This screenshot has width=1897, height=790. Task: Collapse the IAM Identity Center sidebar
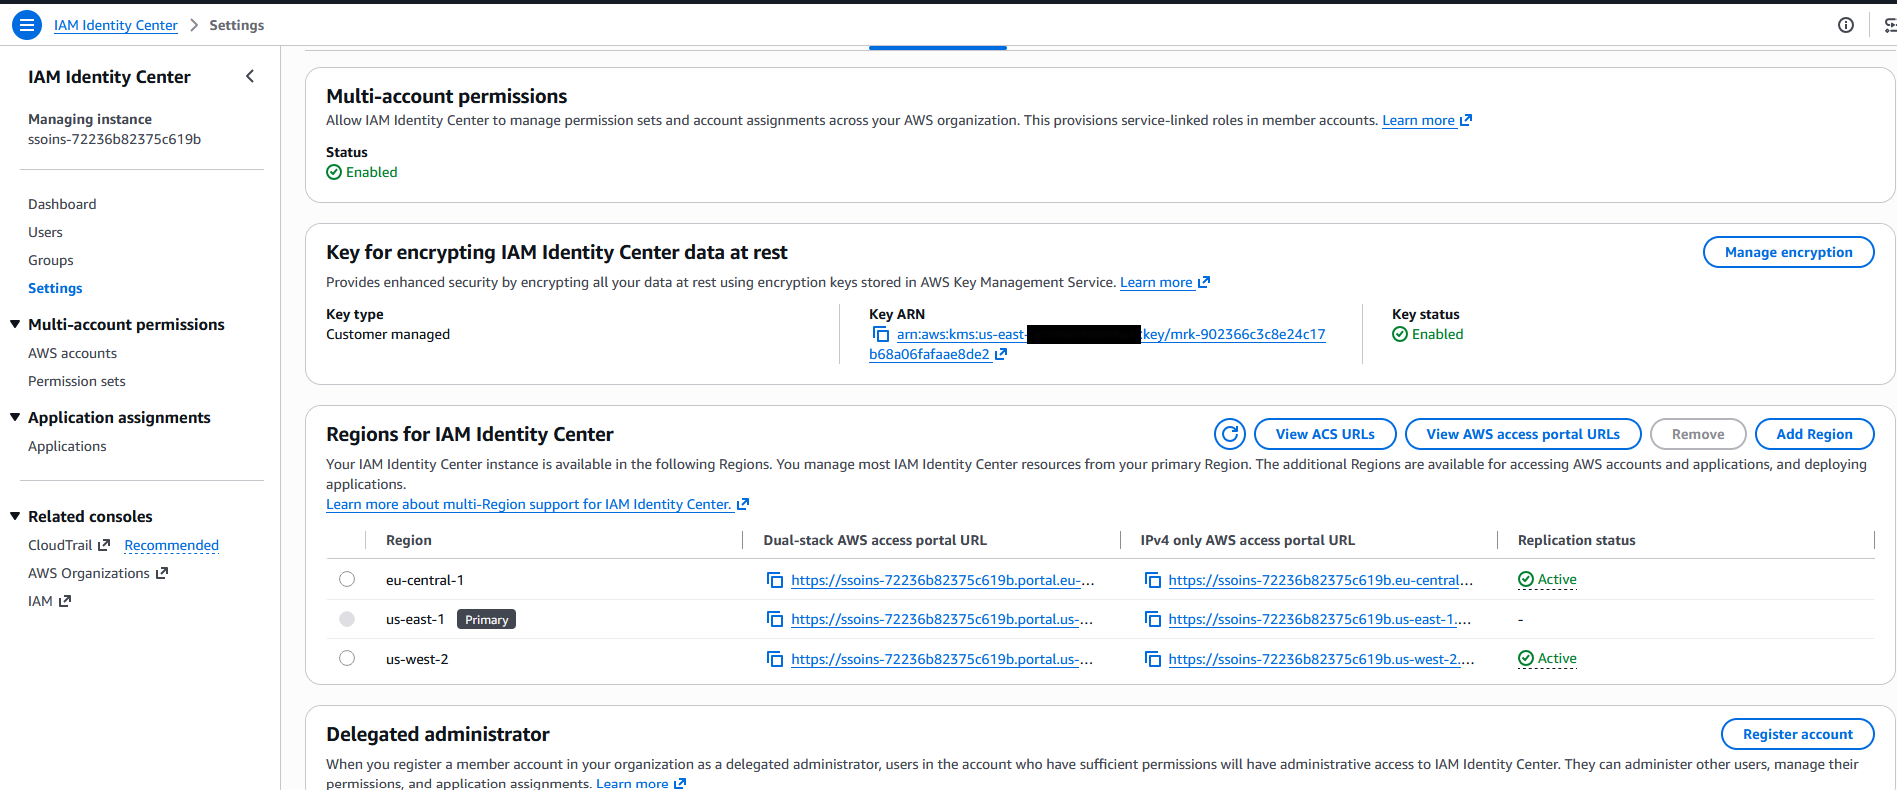tap(250, 76)
